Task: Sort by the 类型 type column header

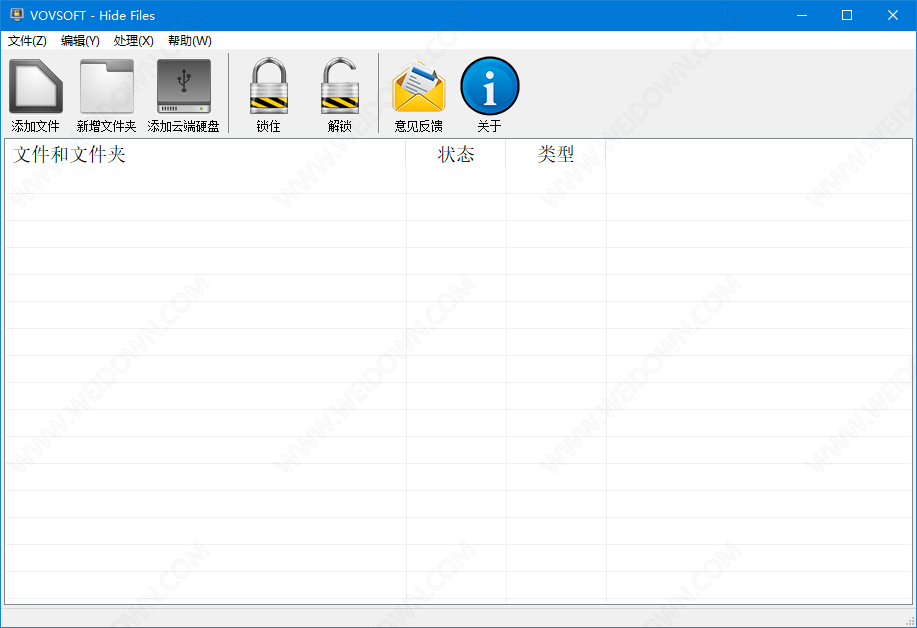Action: pos(556,154)
